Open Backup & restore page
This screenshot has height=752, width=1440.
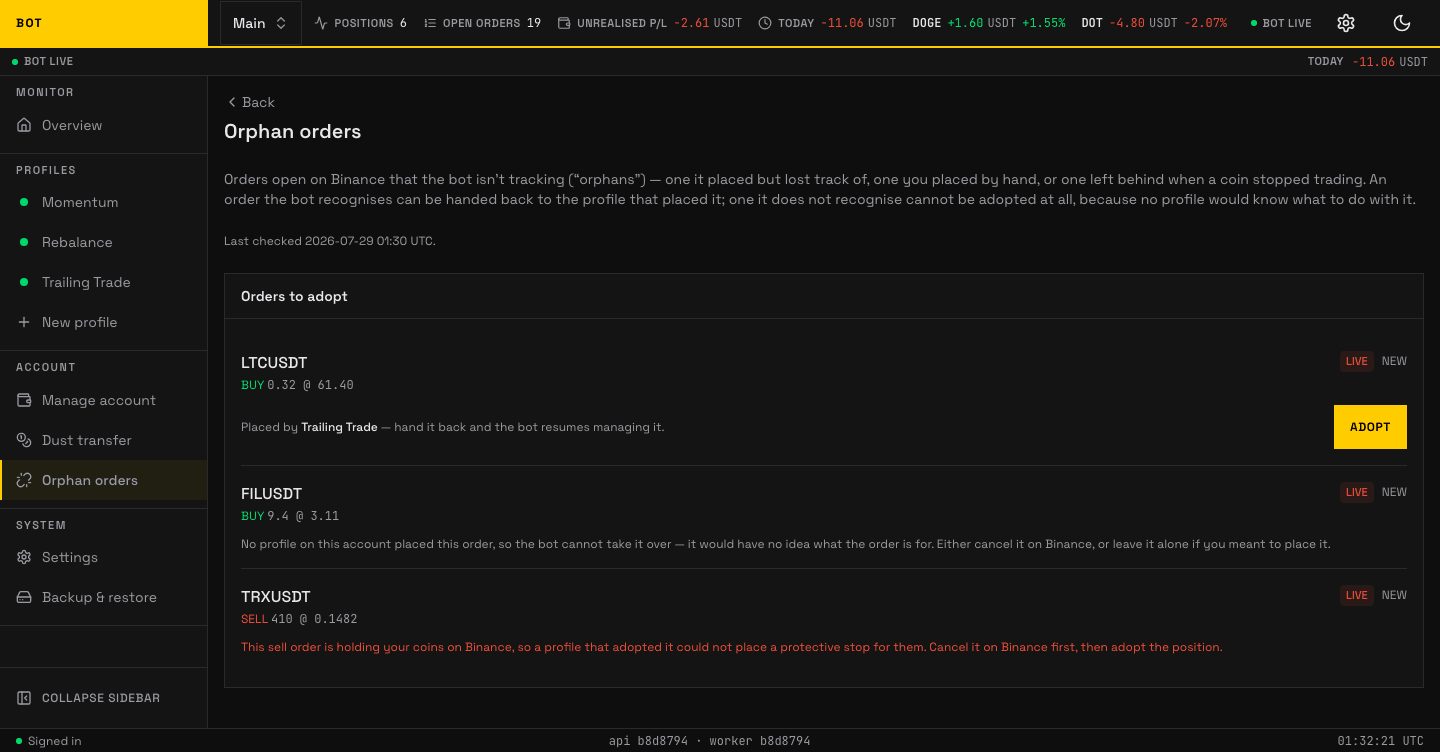(x=104, y=597)
